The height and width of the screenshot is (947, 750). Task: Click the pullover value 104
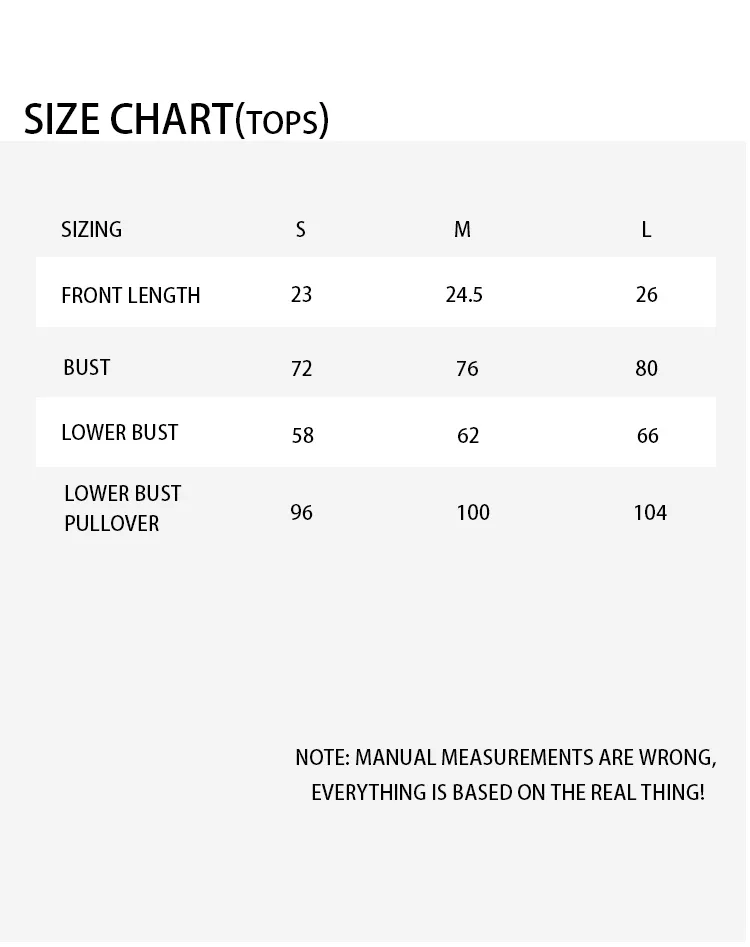coord(650,512)
